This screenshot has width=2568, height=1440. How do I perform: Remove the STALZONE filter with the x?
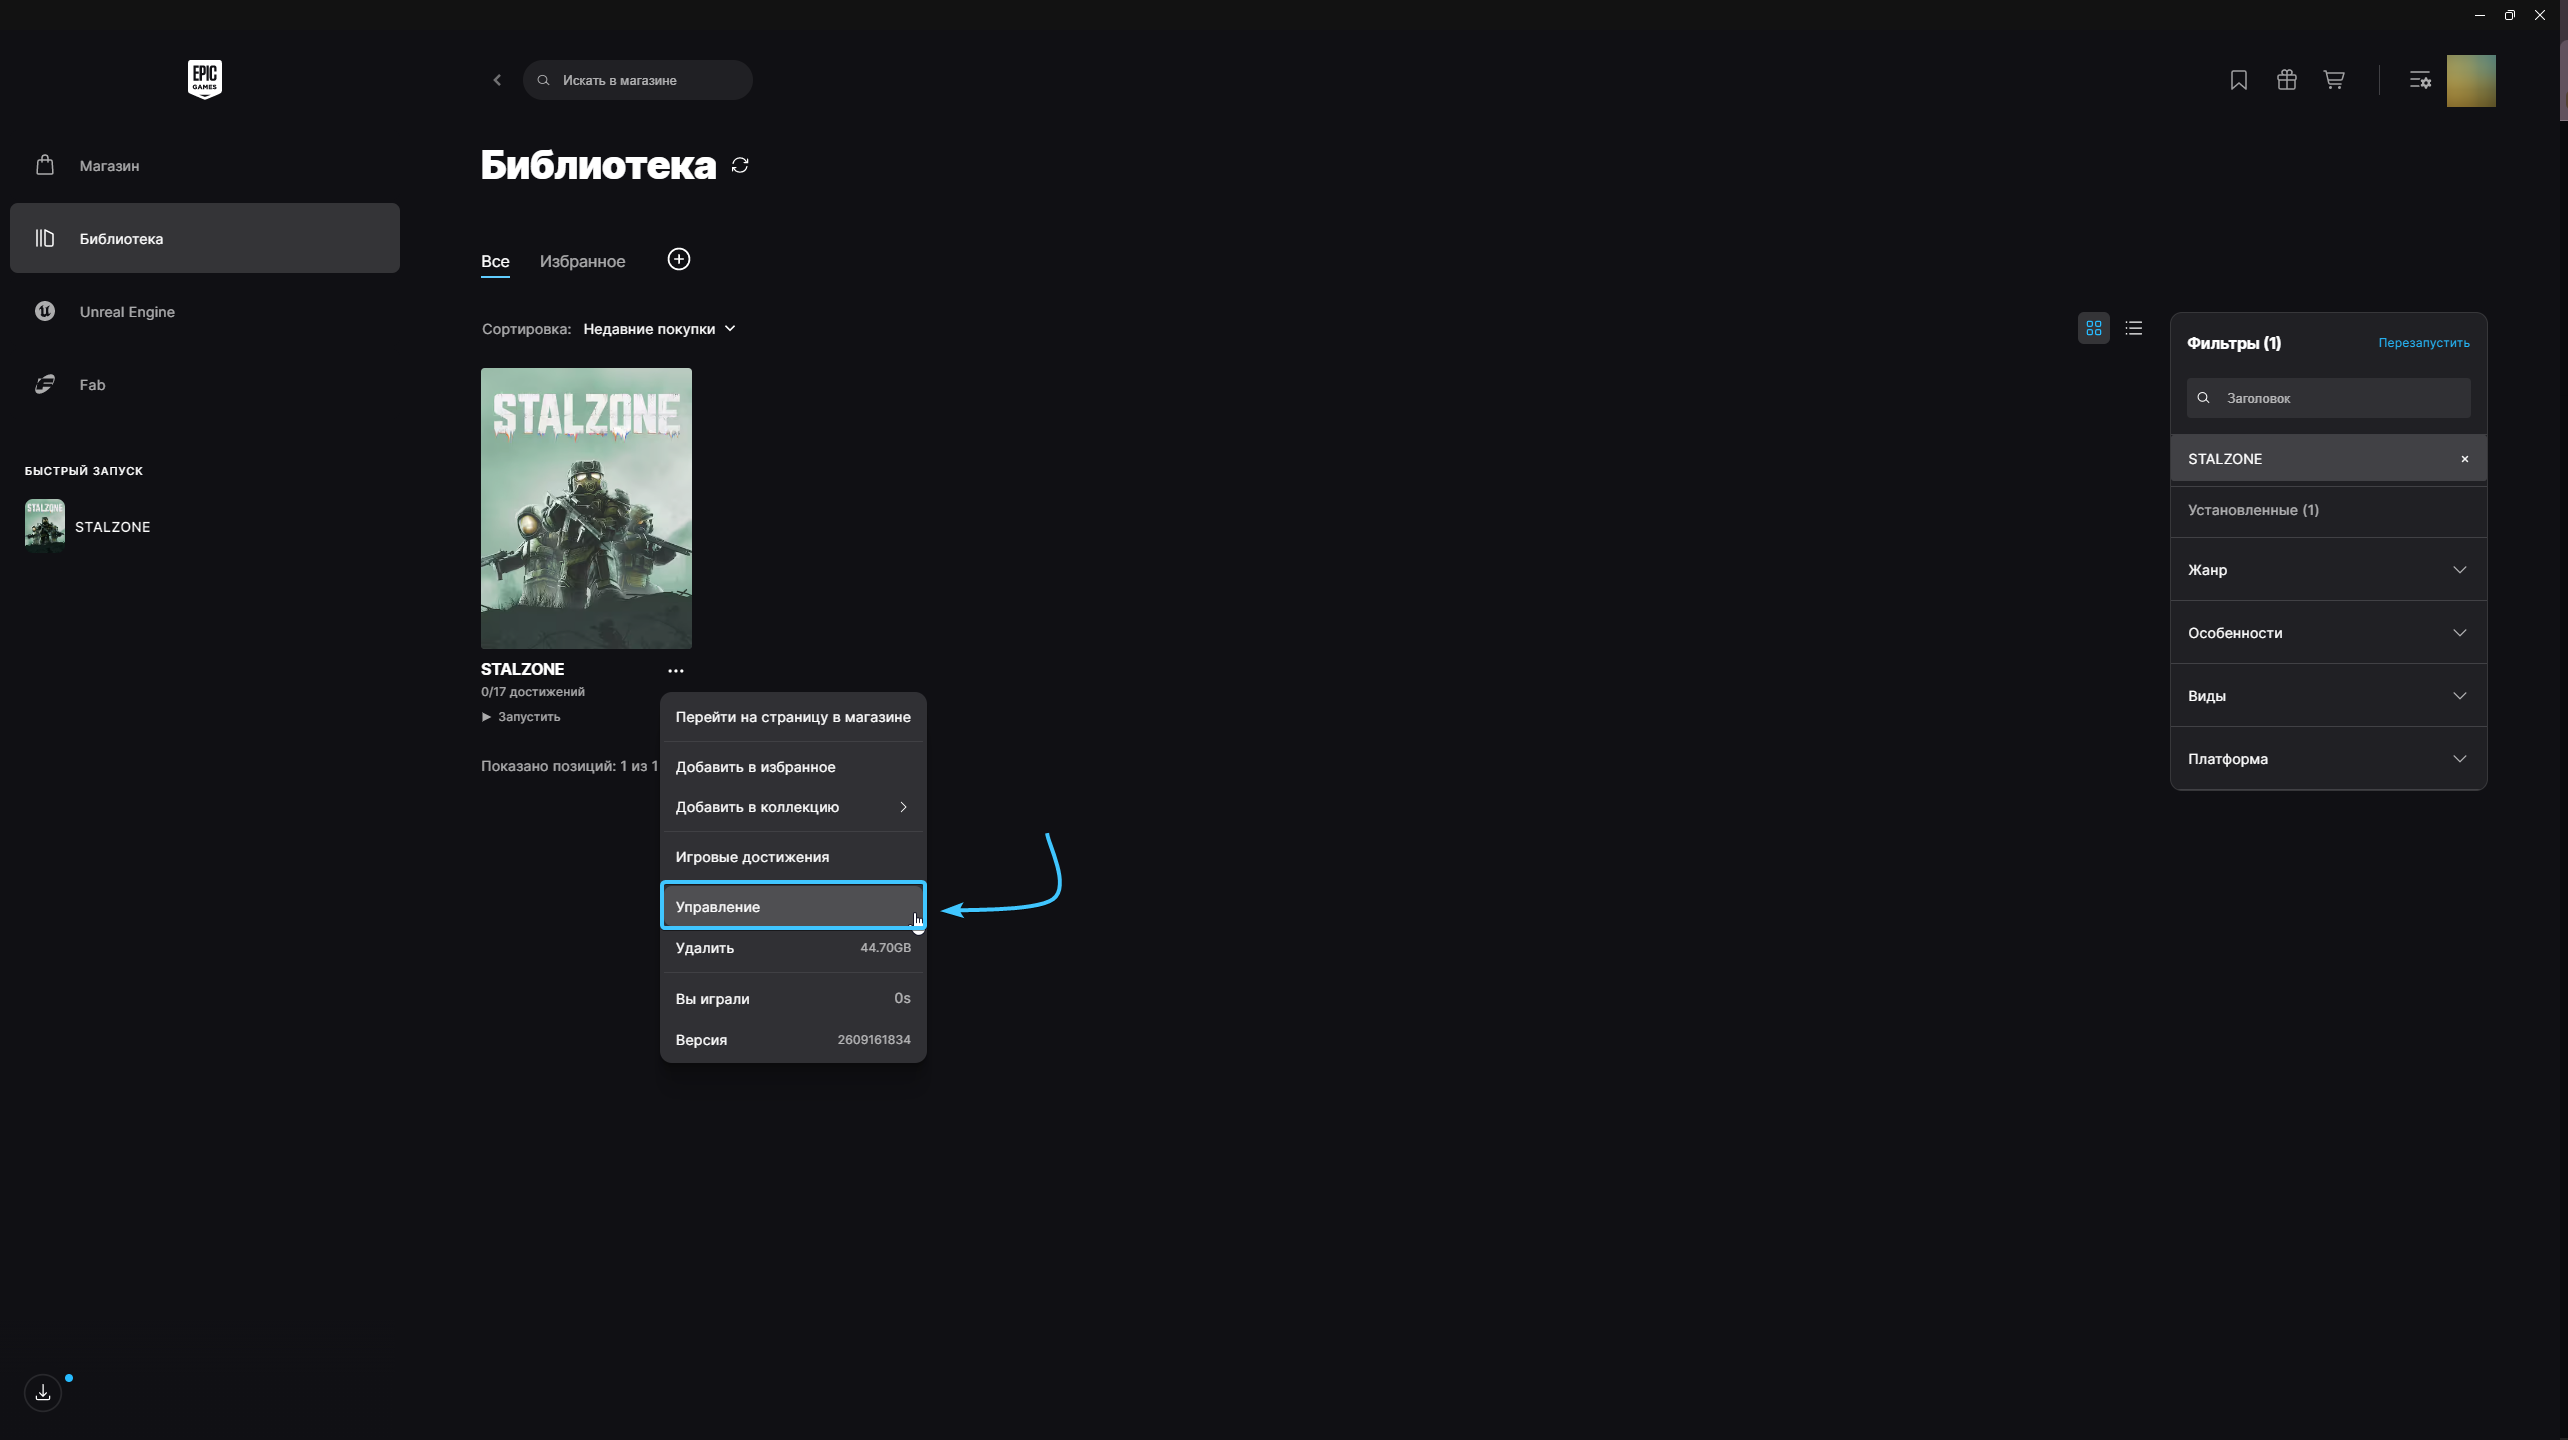click(x=2465, y=459)
